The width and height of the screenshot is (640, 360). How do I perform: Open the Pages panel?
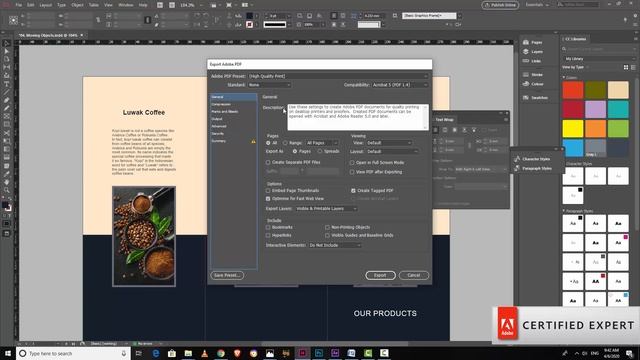pos(533,42)
